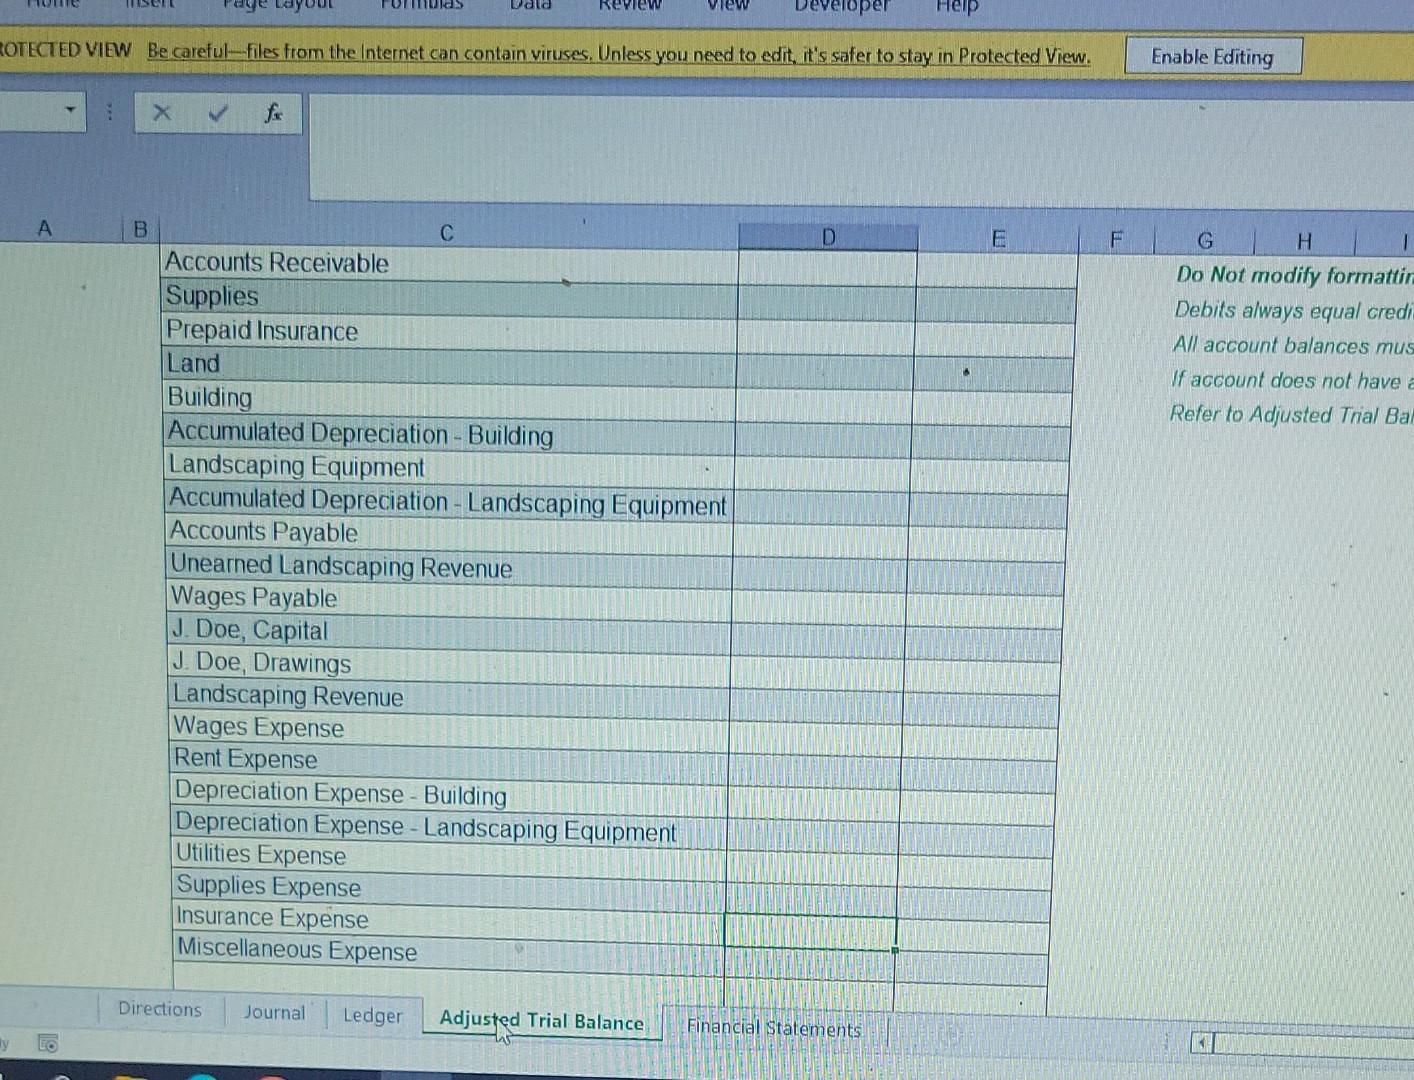Viewport: 1414px width, 1080px height.
Task: Click the Insert Function fx icon
Action: (x=271, y=113)
